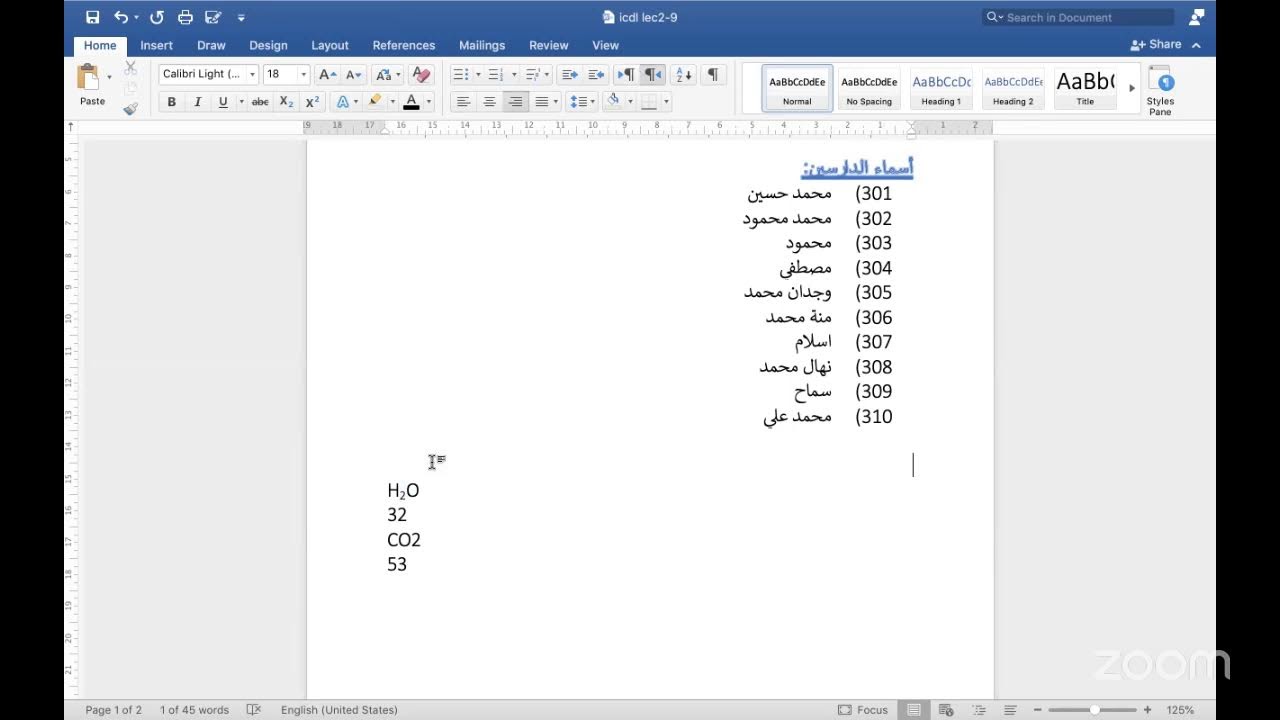1280x720 pixels.
Task: Open the font color dropdown arrow
Action: click(x=428, y=102)
